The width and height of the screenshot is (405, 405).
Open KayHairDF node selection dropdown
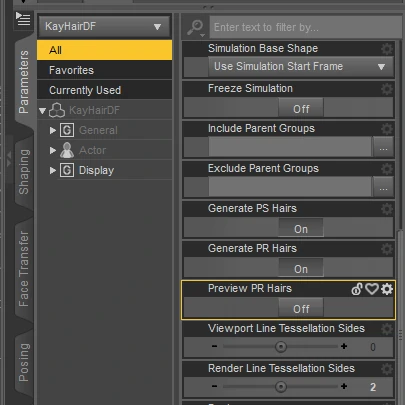click(104, 26)
